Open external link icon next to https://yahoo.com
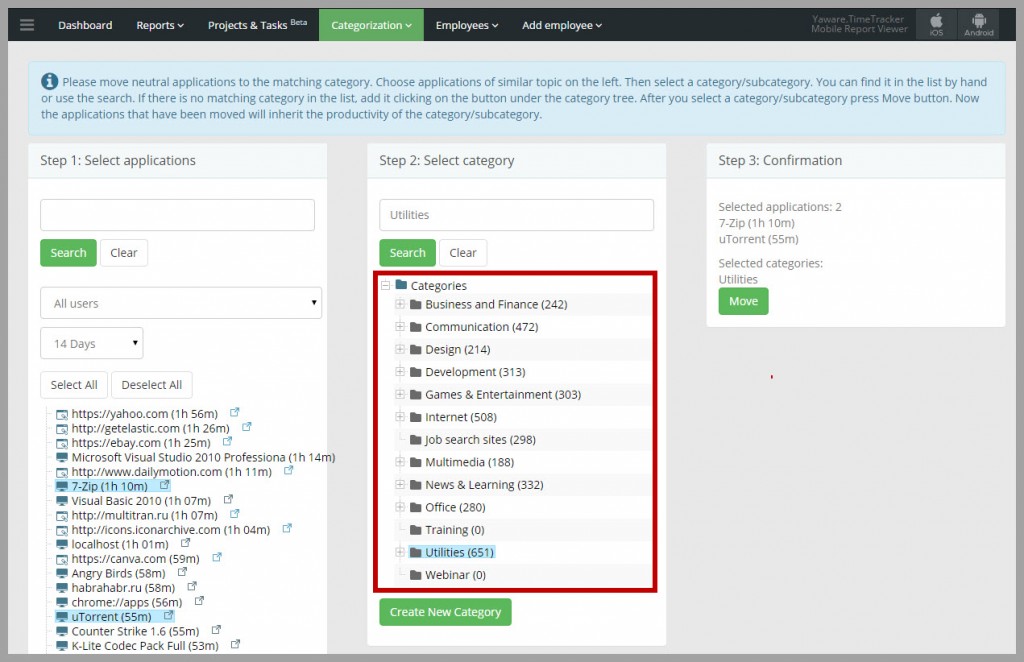The image size is (1024, 662). click(234, 413)
